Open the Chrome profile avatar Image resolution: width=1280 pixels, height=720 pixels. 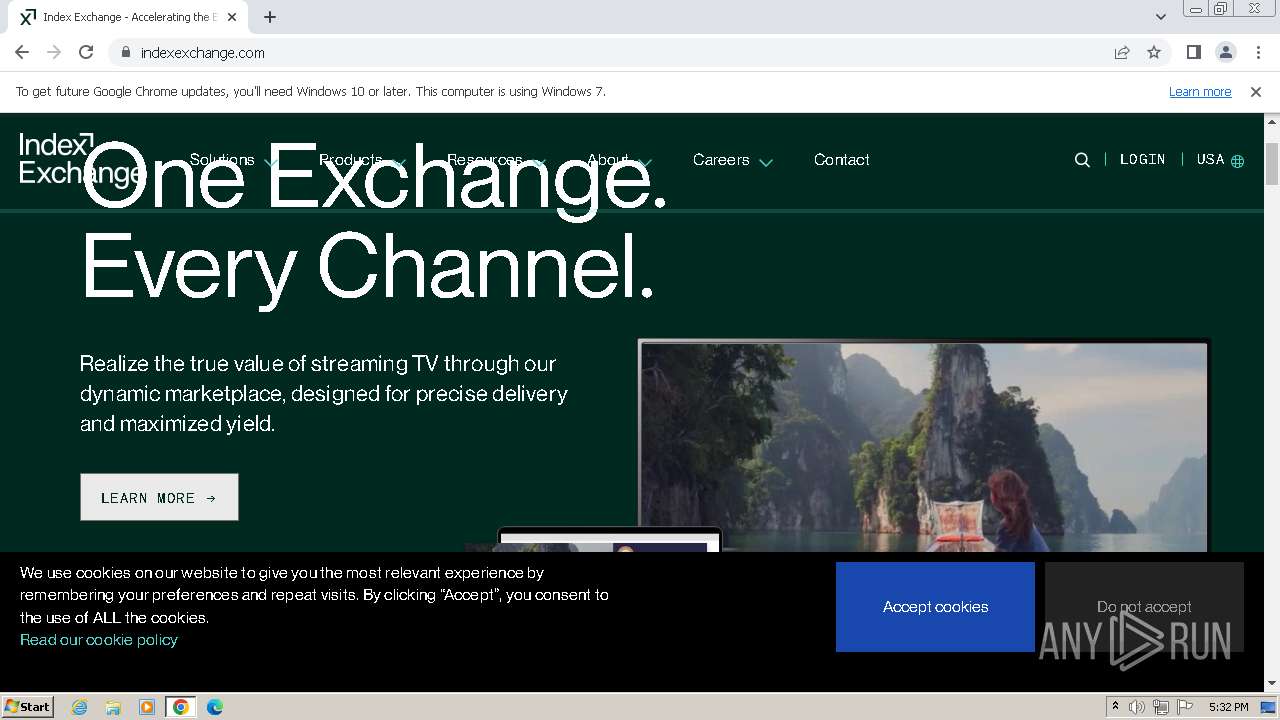pyautogui.click(x=1226, y=52)
